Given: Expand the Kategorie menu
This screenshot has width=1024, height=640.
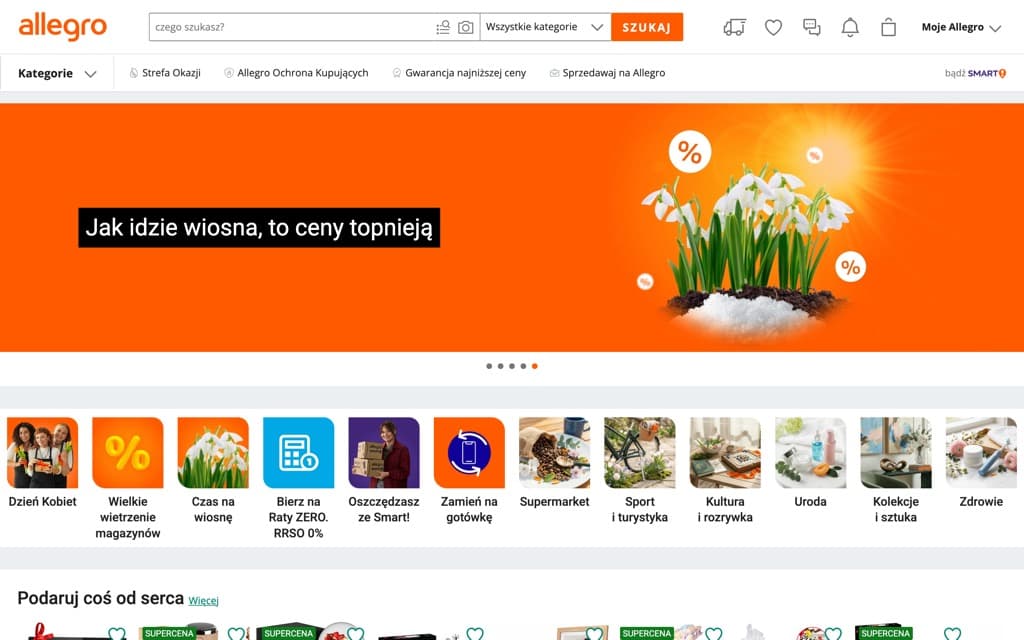Looking at the screenshot, I should tap(57, 72).
